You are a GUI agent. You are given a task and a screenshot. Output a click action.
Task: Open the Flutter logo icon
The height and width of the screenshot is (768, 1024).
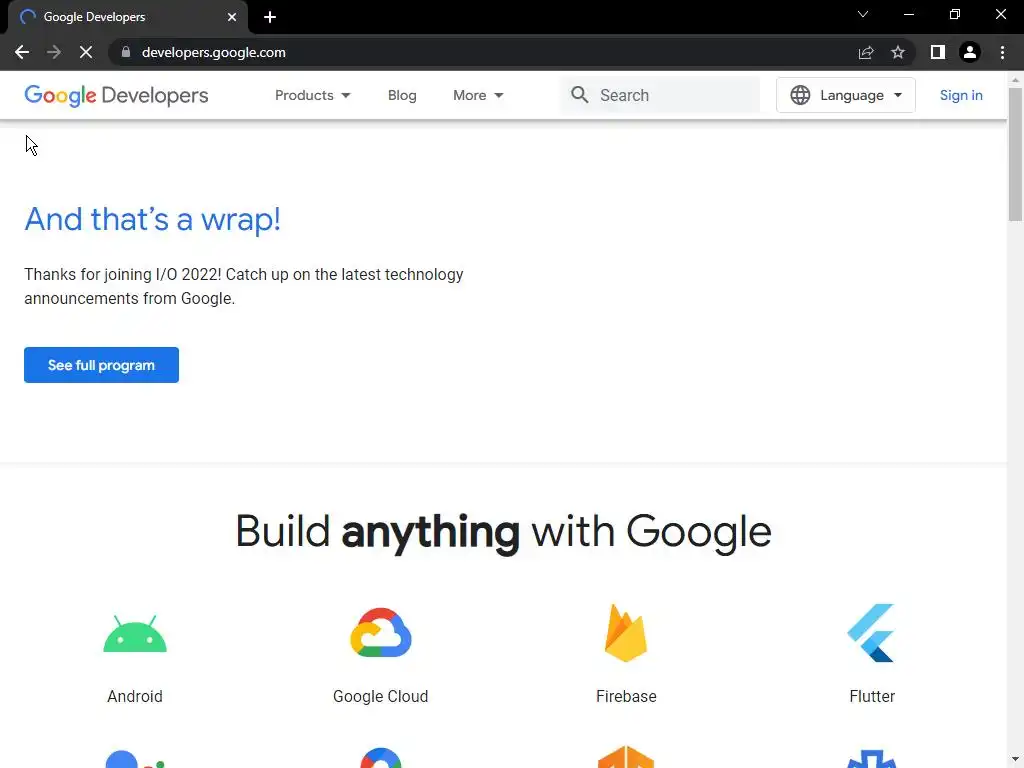(x=871, y=633)
